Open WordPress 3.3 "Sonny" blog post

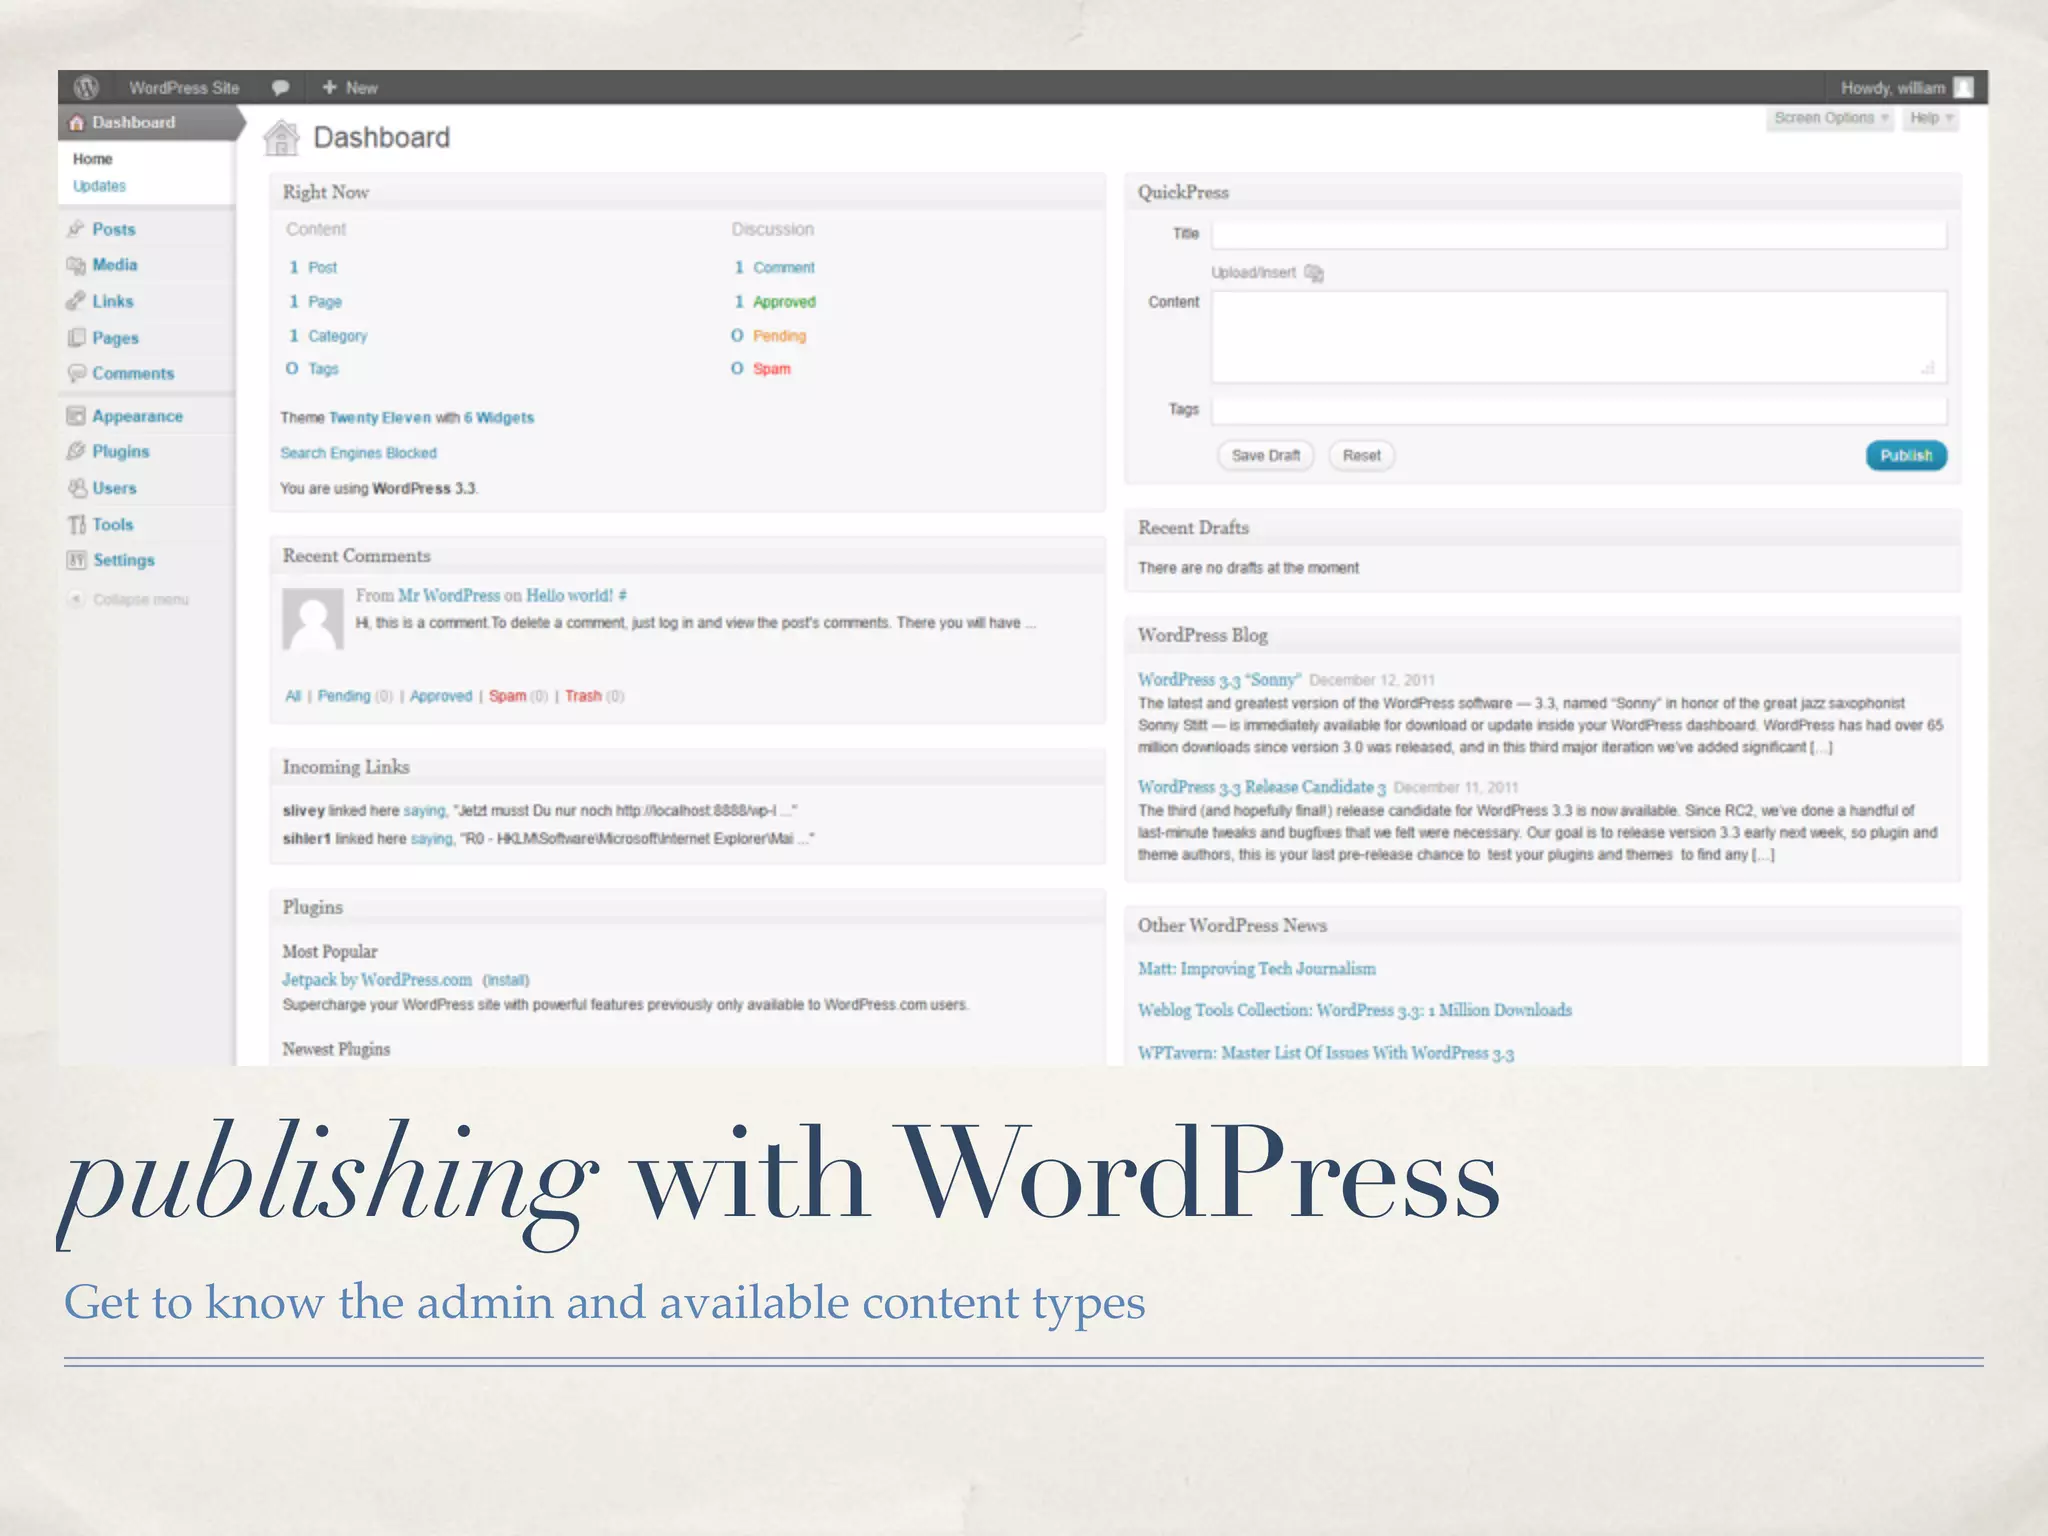click(x=1219, y=680)
